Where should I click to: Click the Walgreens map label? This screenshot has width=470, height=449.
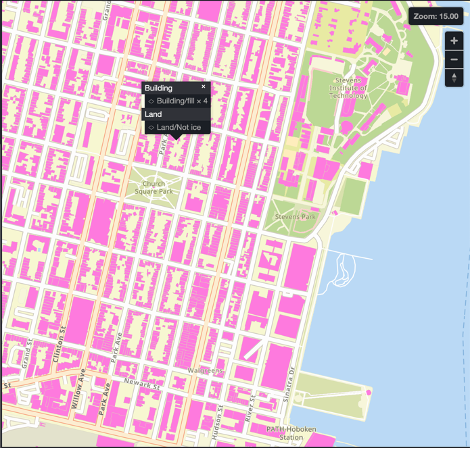[205, 371]
